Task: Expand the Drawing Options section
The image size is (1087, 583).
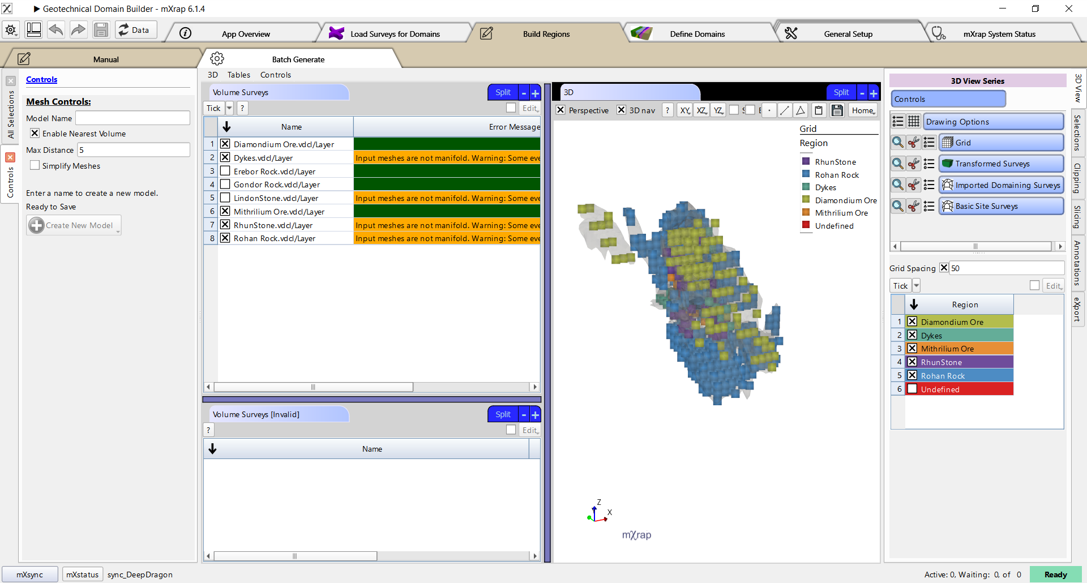Action: 993,121
